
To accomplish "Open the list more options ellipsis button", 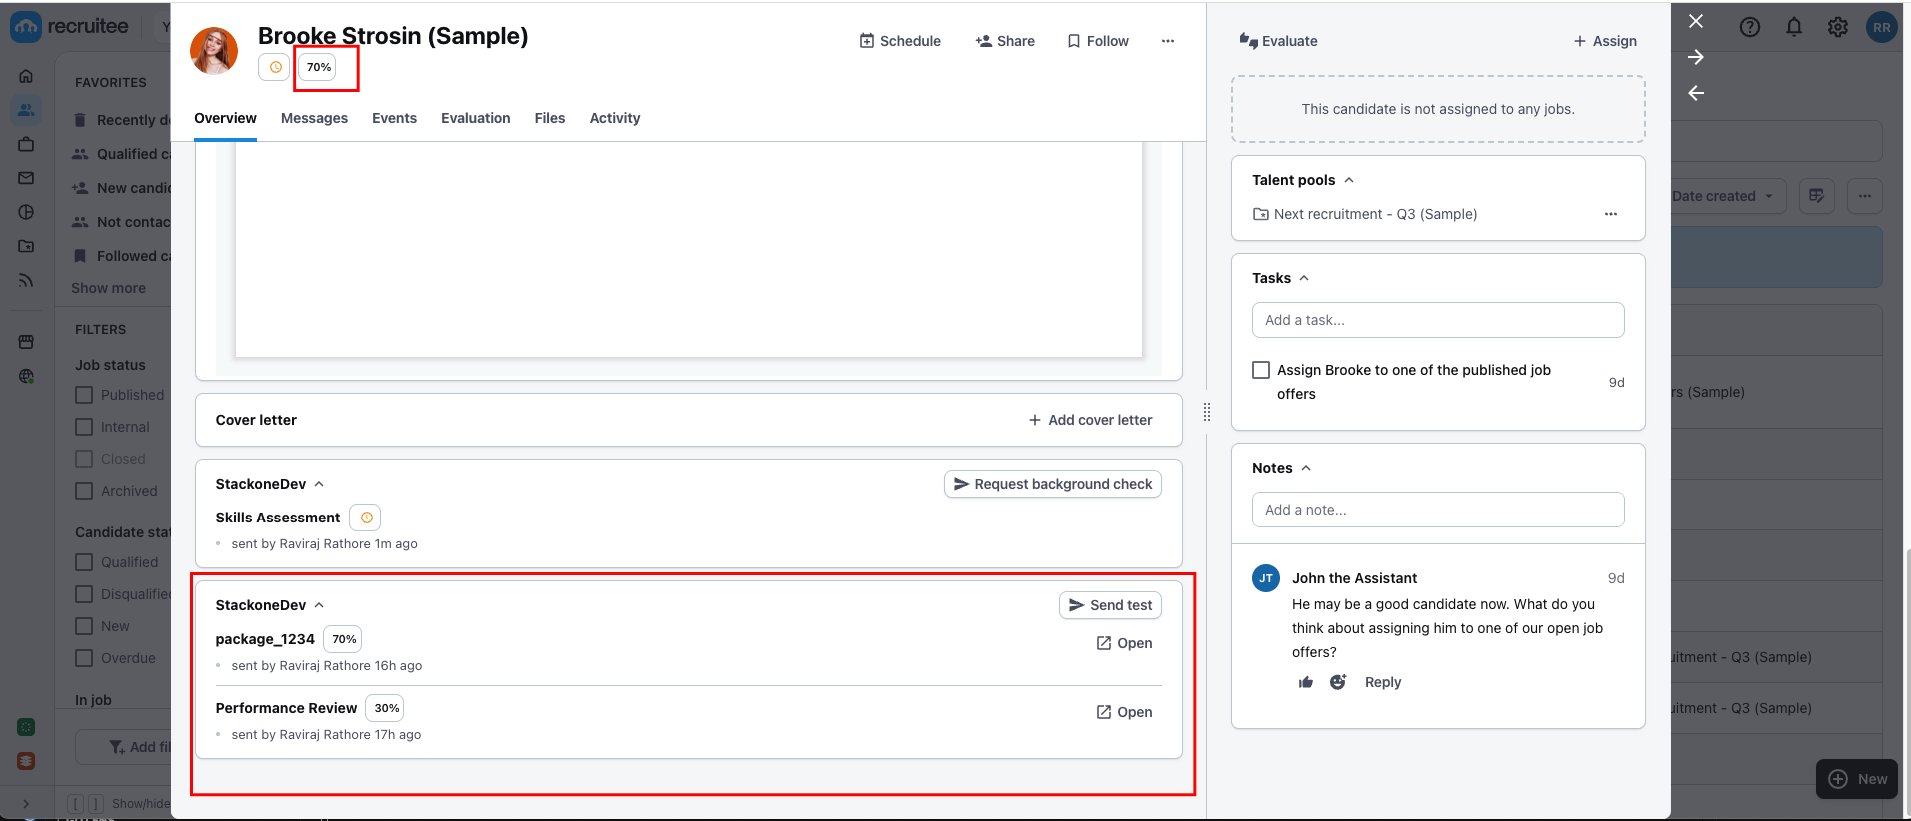I will [x=1865, y=196].
